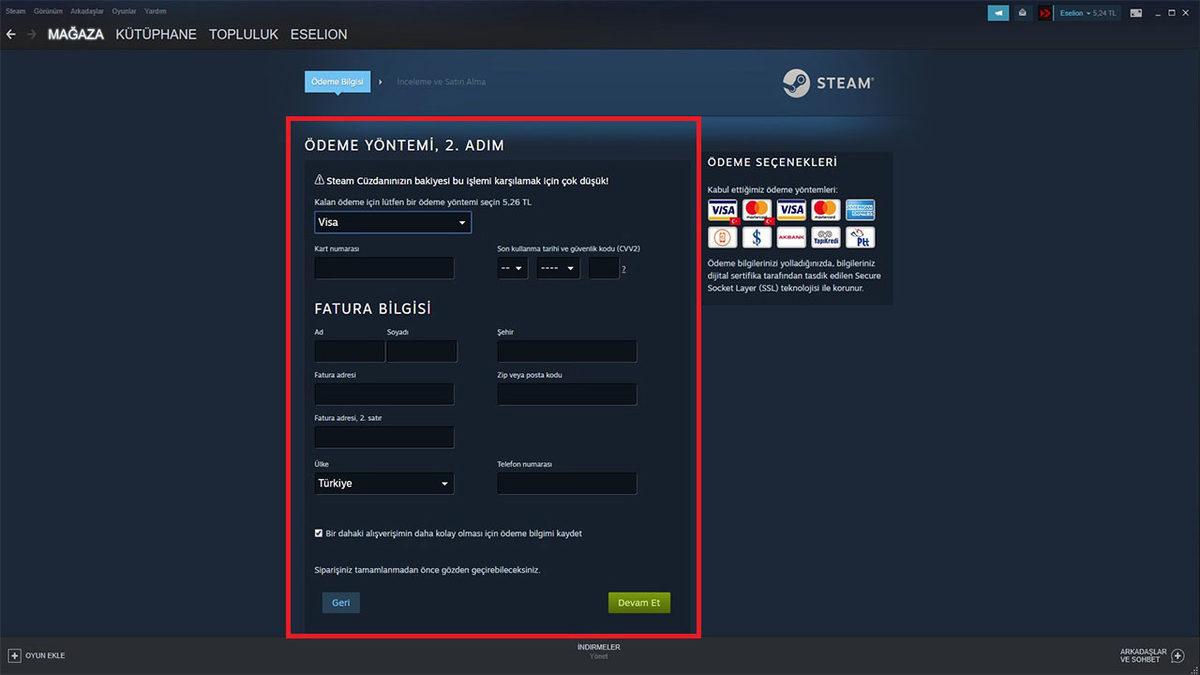Viewport: 1200px width, 675px height.
Task: Go back with the left arrow icon
Action: (x=11, y=34)
